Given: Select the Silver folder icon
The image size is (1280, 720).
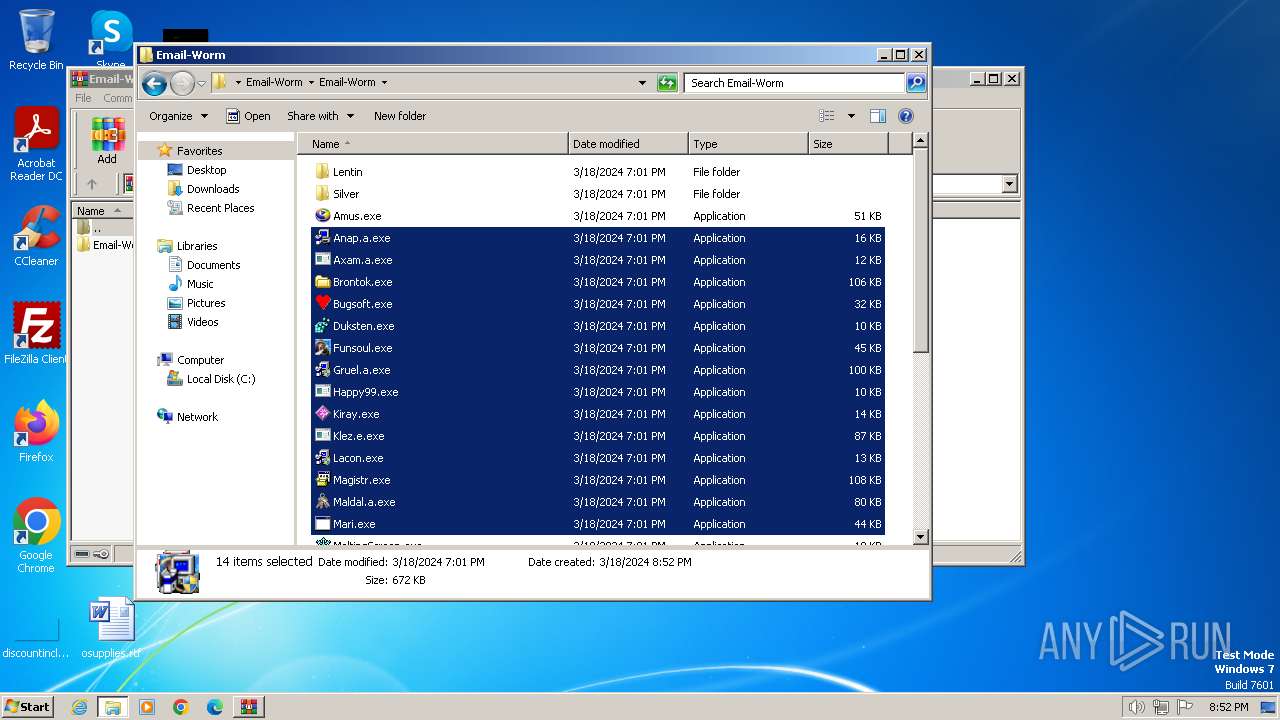Looking at the screenshot, I should [x=322, y=194].
